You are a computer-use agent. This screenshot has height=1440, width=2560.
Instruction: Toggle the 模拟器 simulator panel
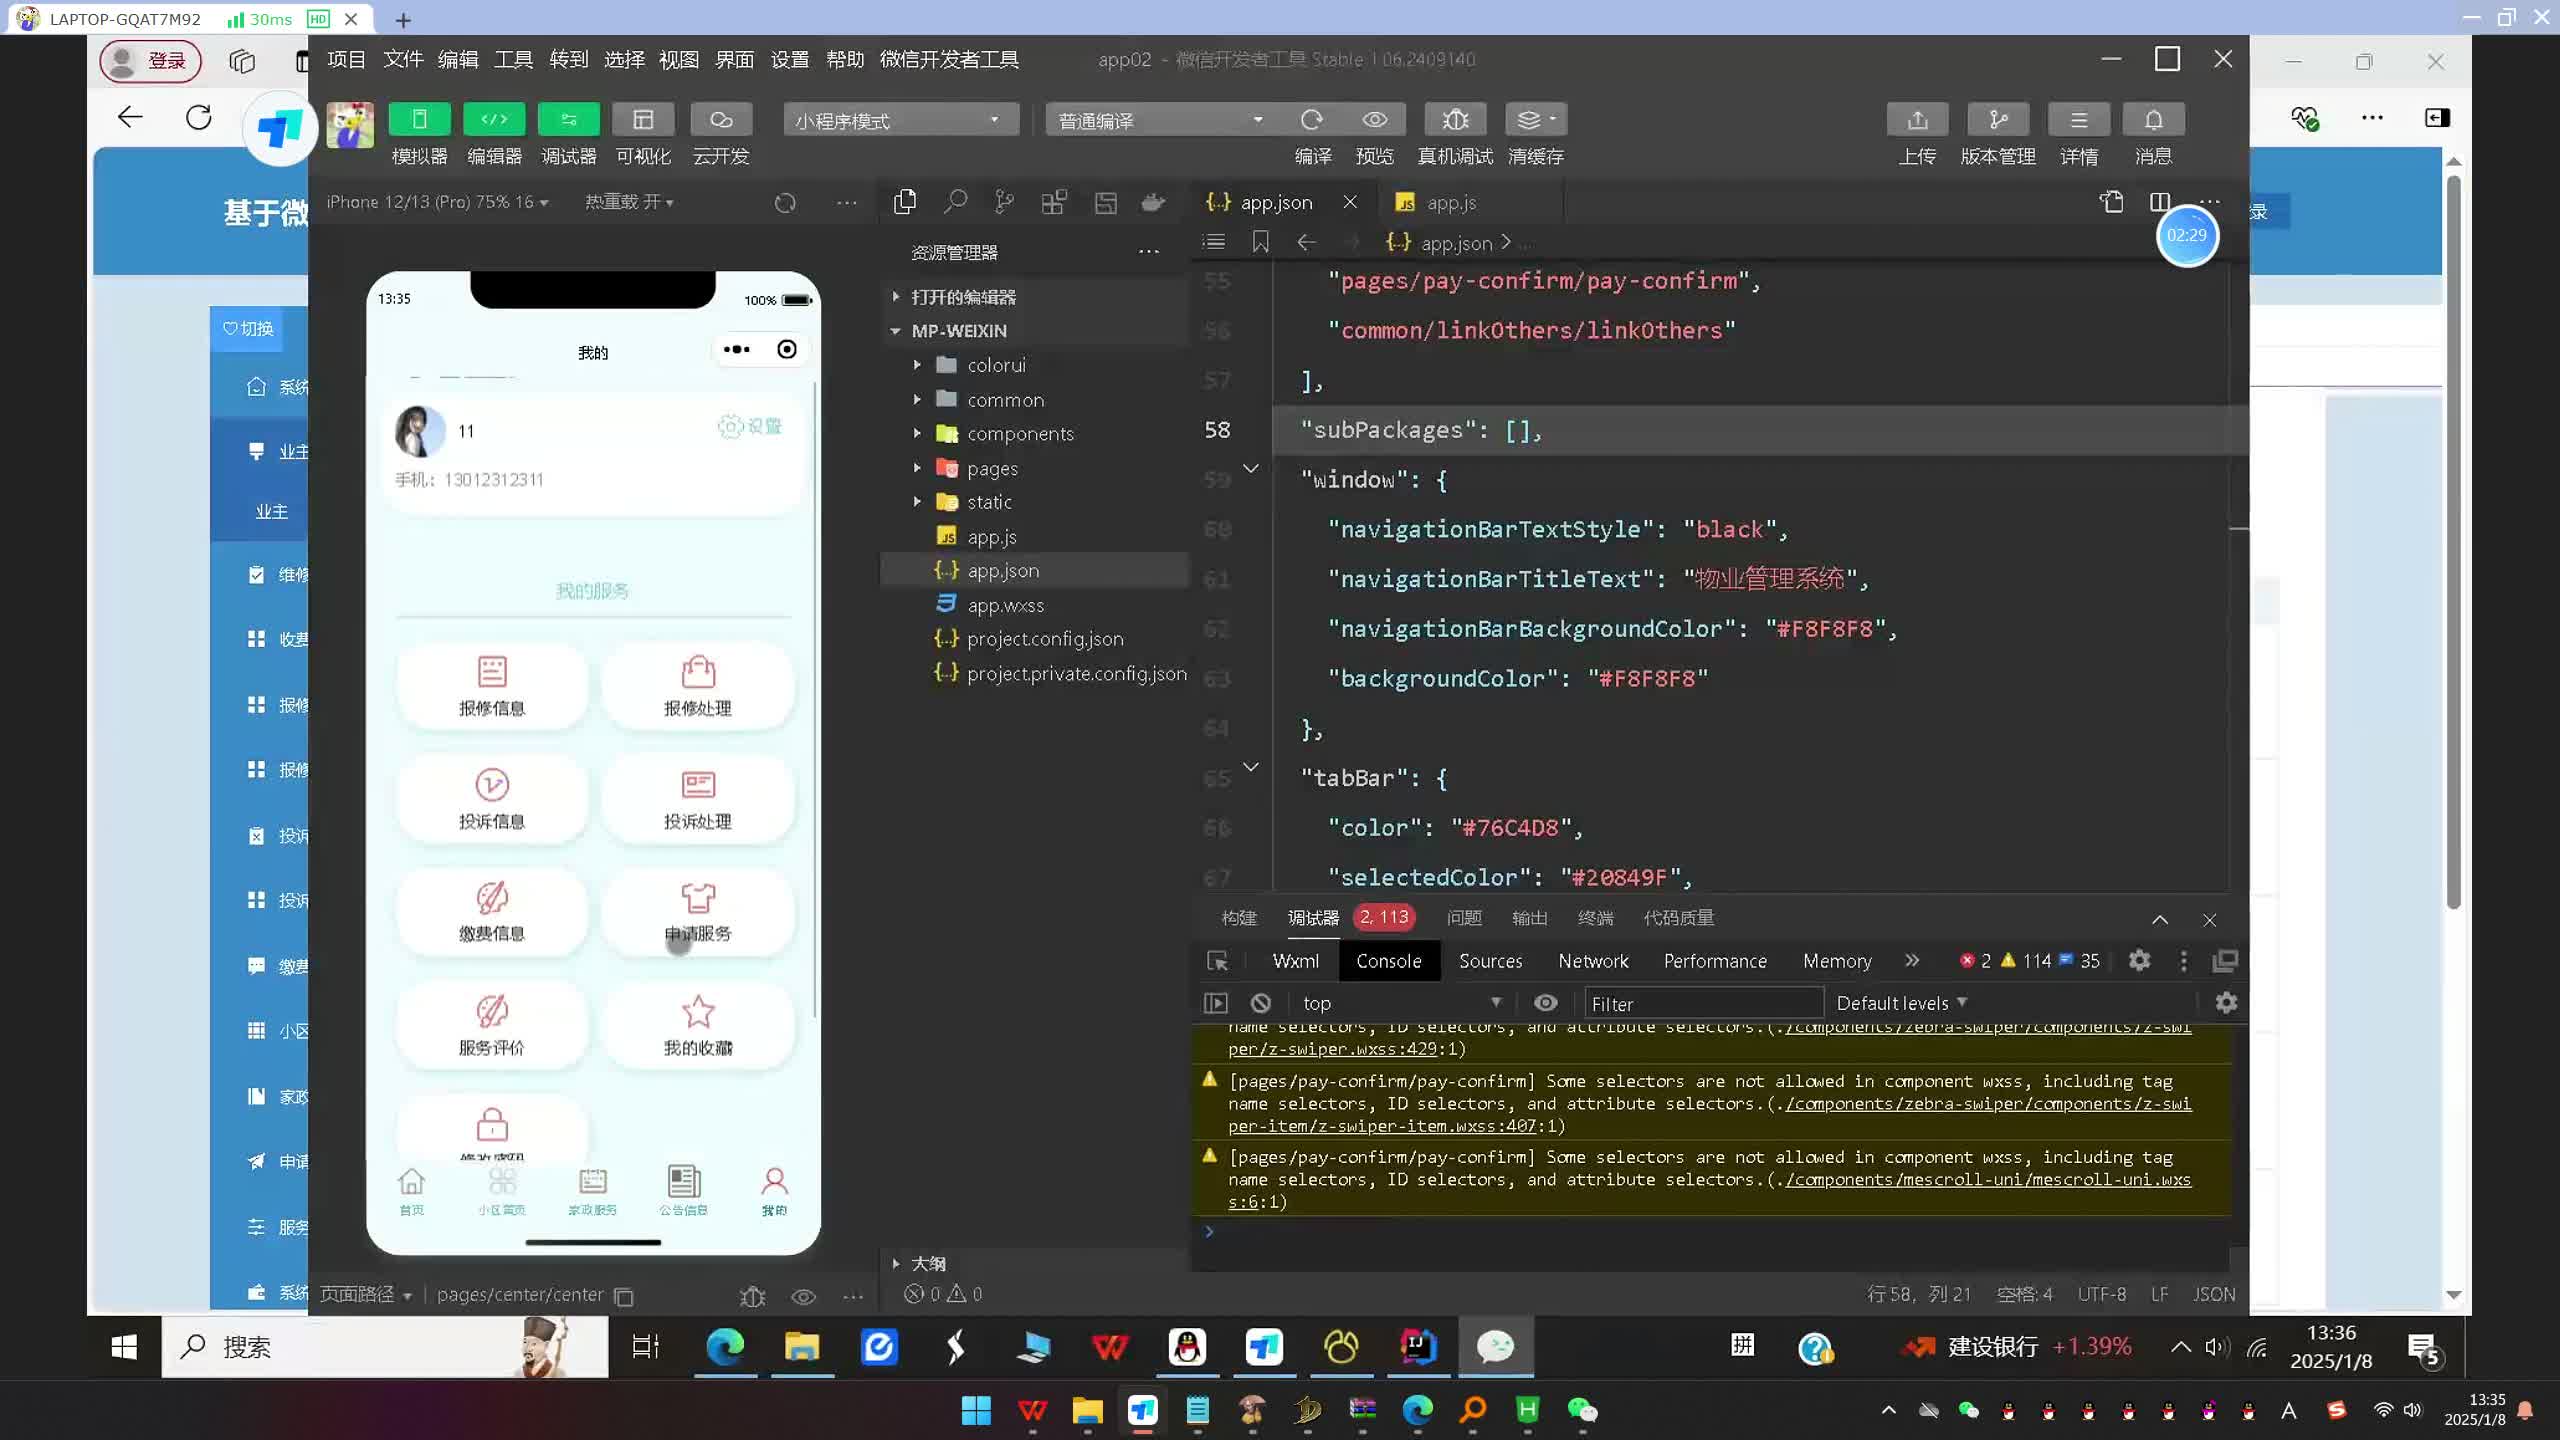coord(419,120)
